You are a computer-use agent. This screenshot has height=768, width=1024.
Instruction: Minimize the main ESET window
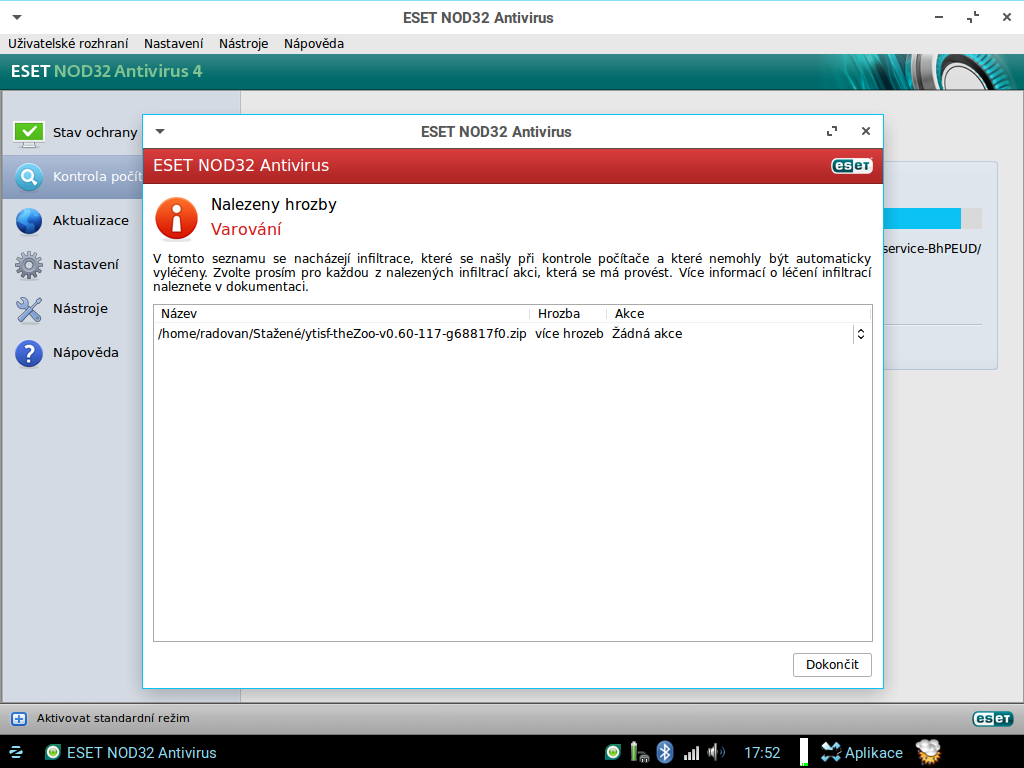[x=939, y=18]
